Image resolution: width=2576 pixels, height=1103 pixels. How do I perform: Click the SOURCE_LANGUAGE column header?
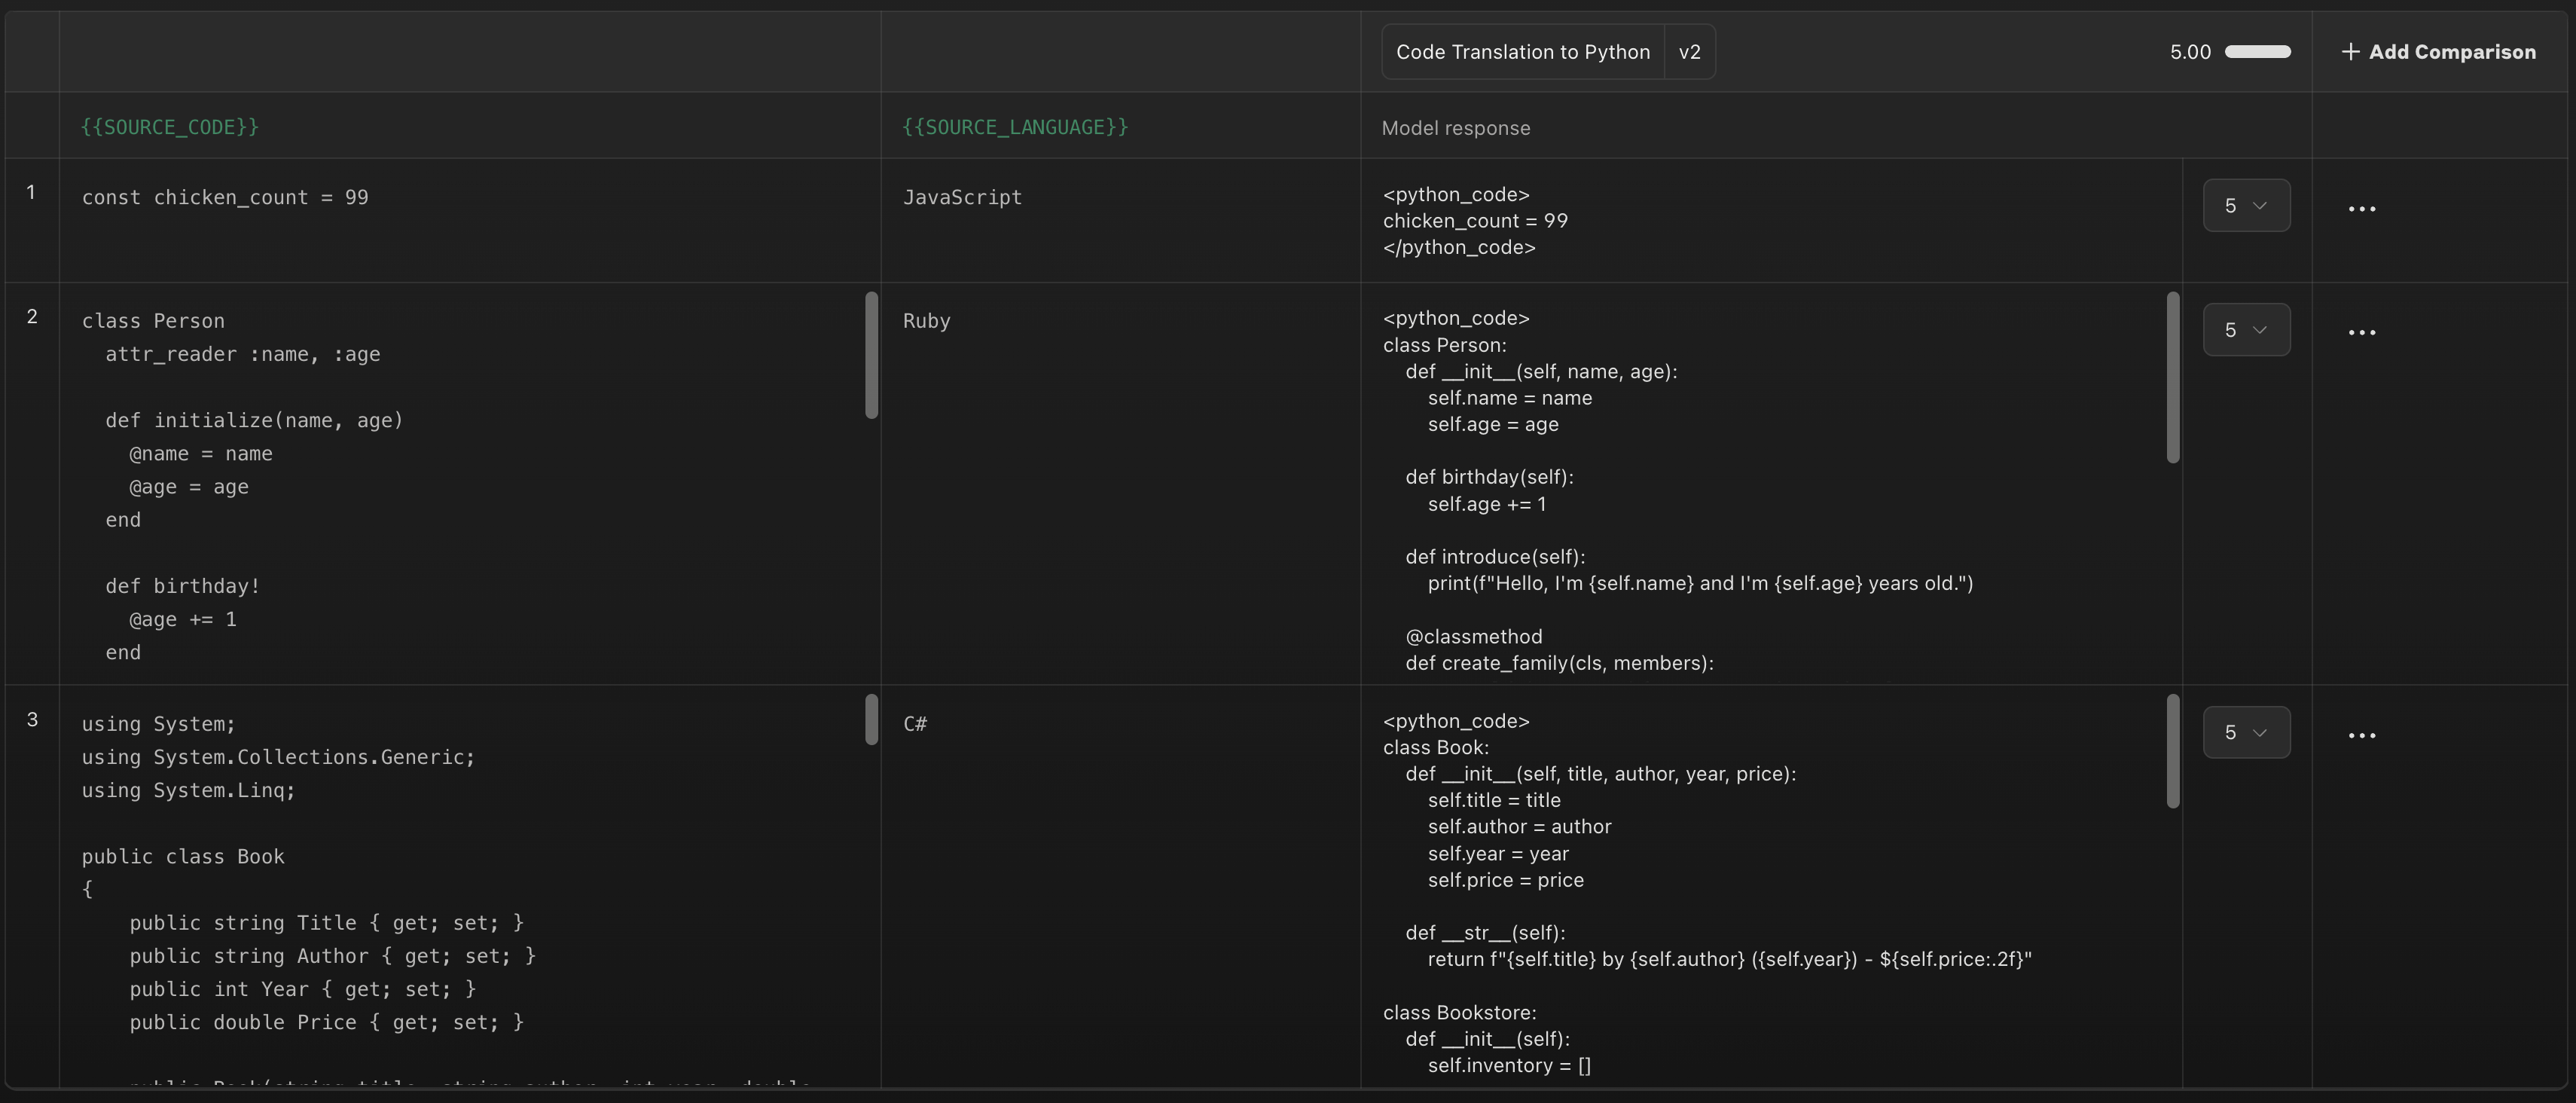tap(1014, 127)
